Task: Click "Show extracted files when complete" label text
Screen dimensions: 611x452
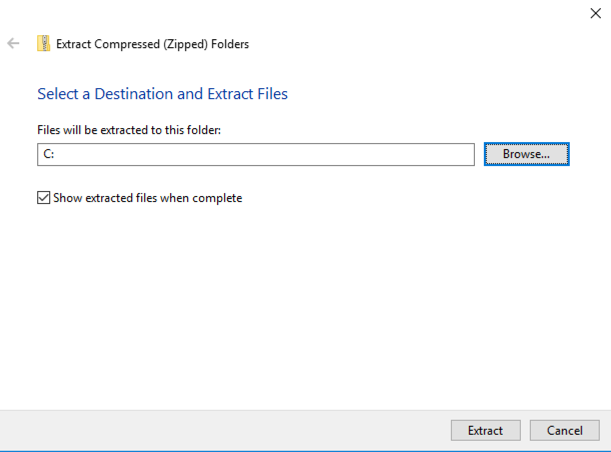Action: coord(146,198)
